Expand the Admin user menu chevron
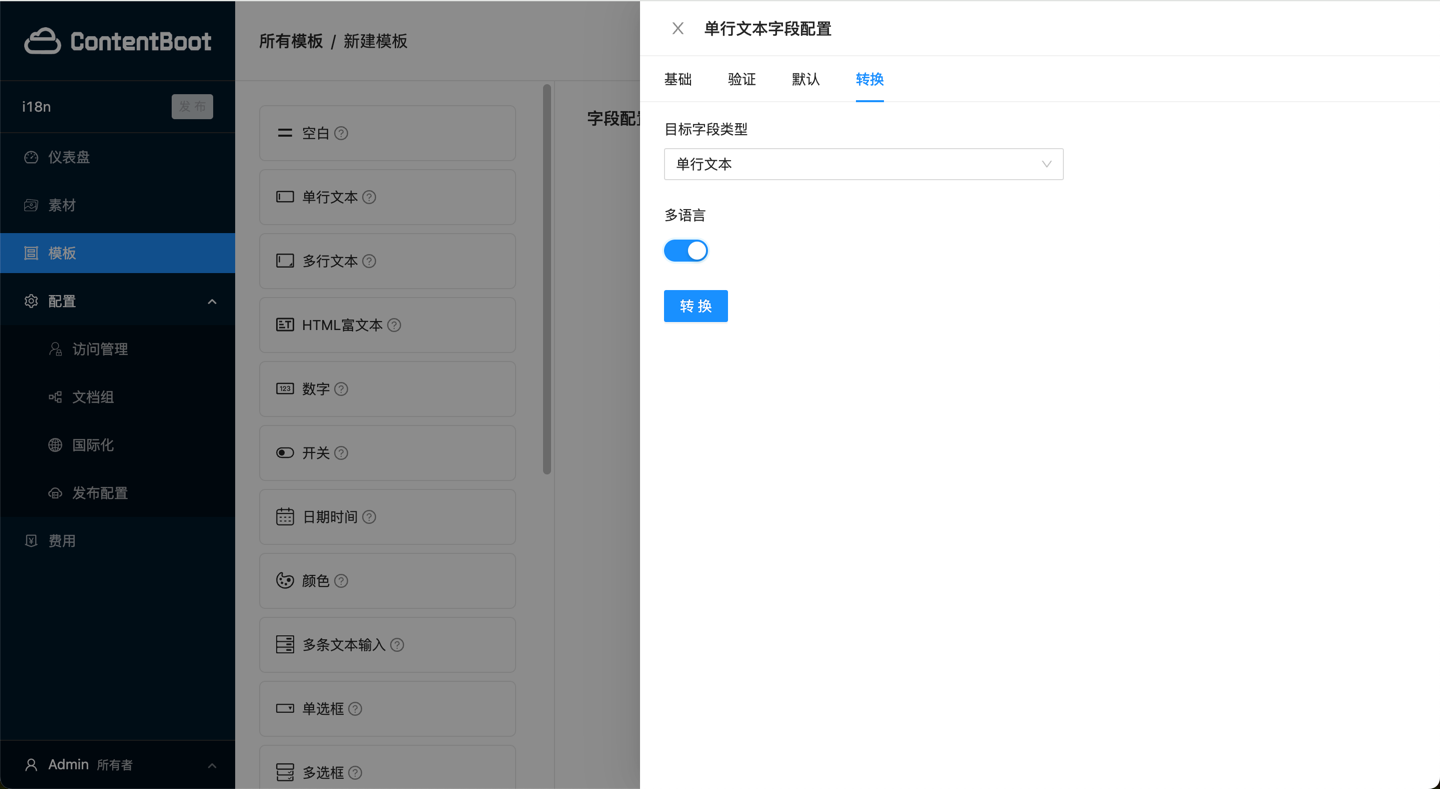This screenshot has height=789, width=1440. (212, 765)
